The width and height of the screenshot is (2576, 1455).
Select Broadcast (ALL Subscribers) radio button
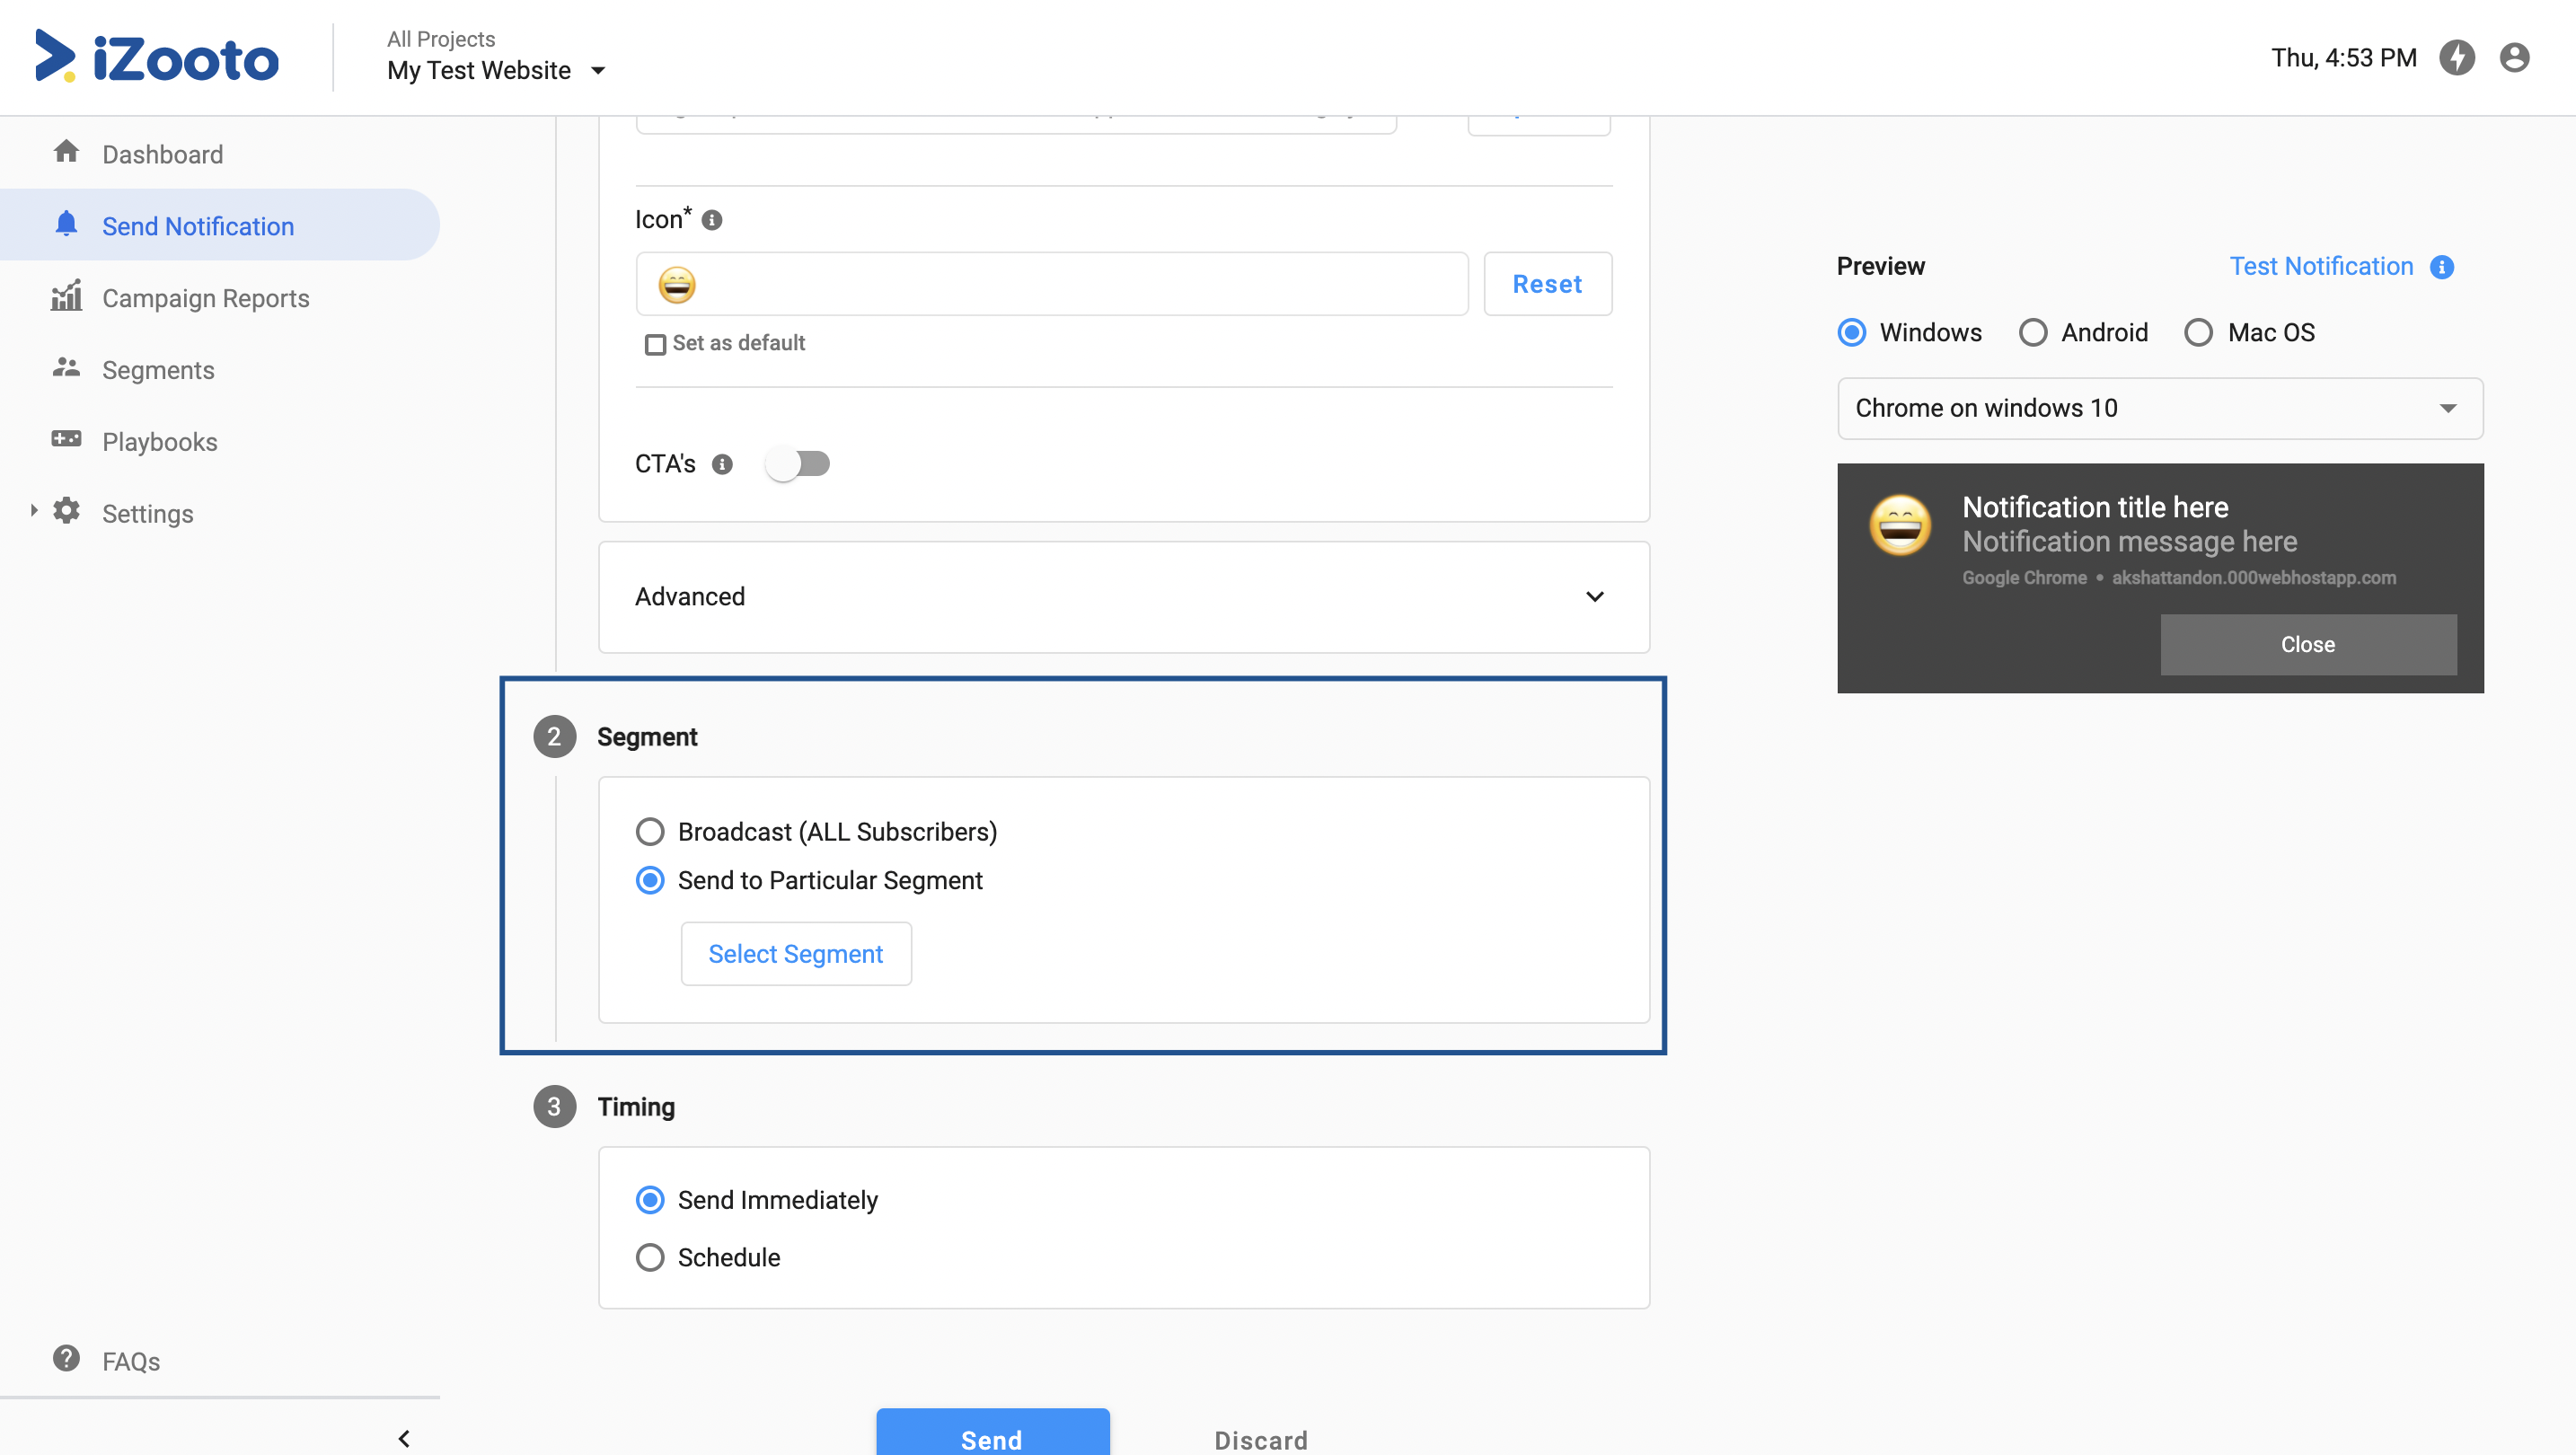[650, 831]
